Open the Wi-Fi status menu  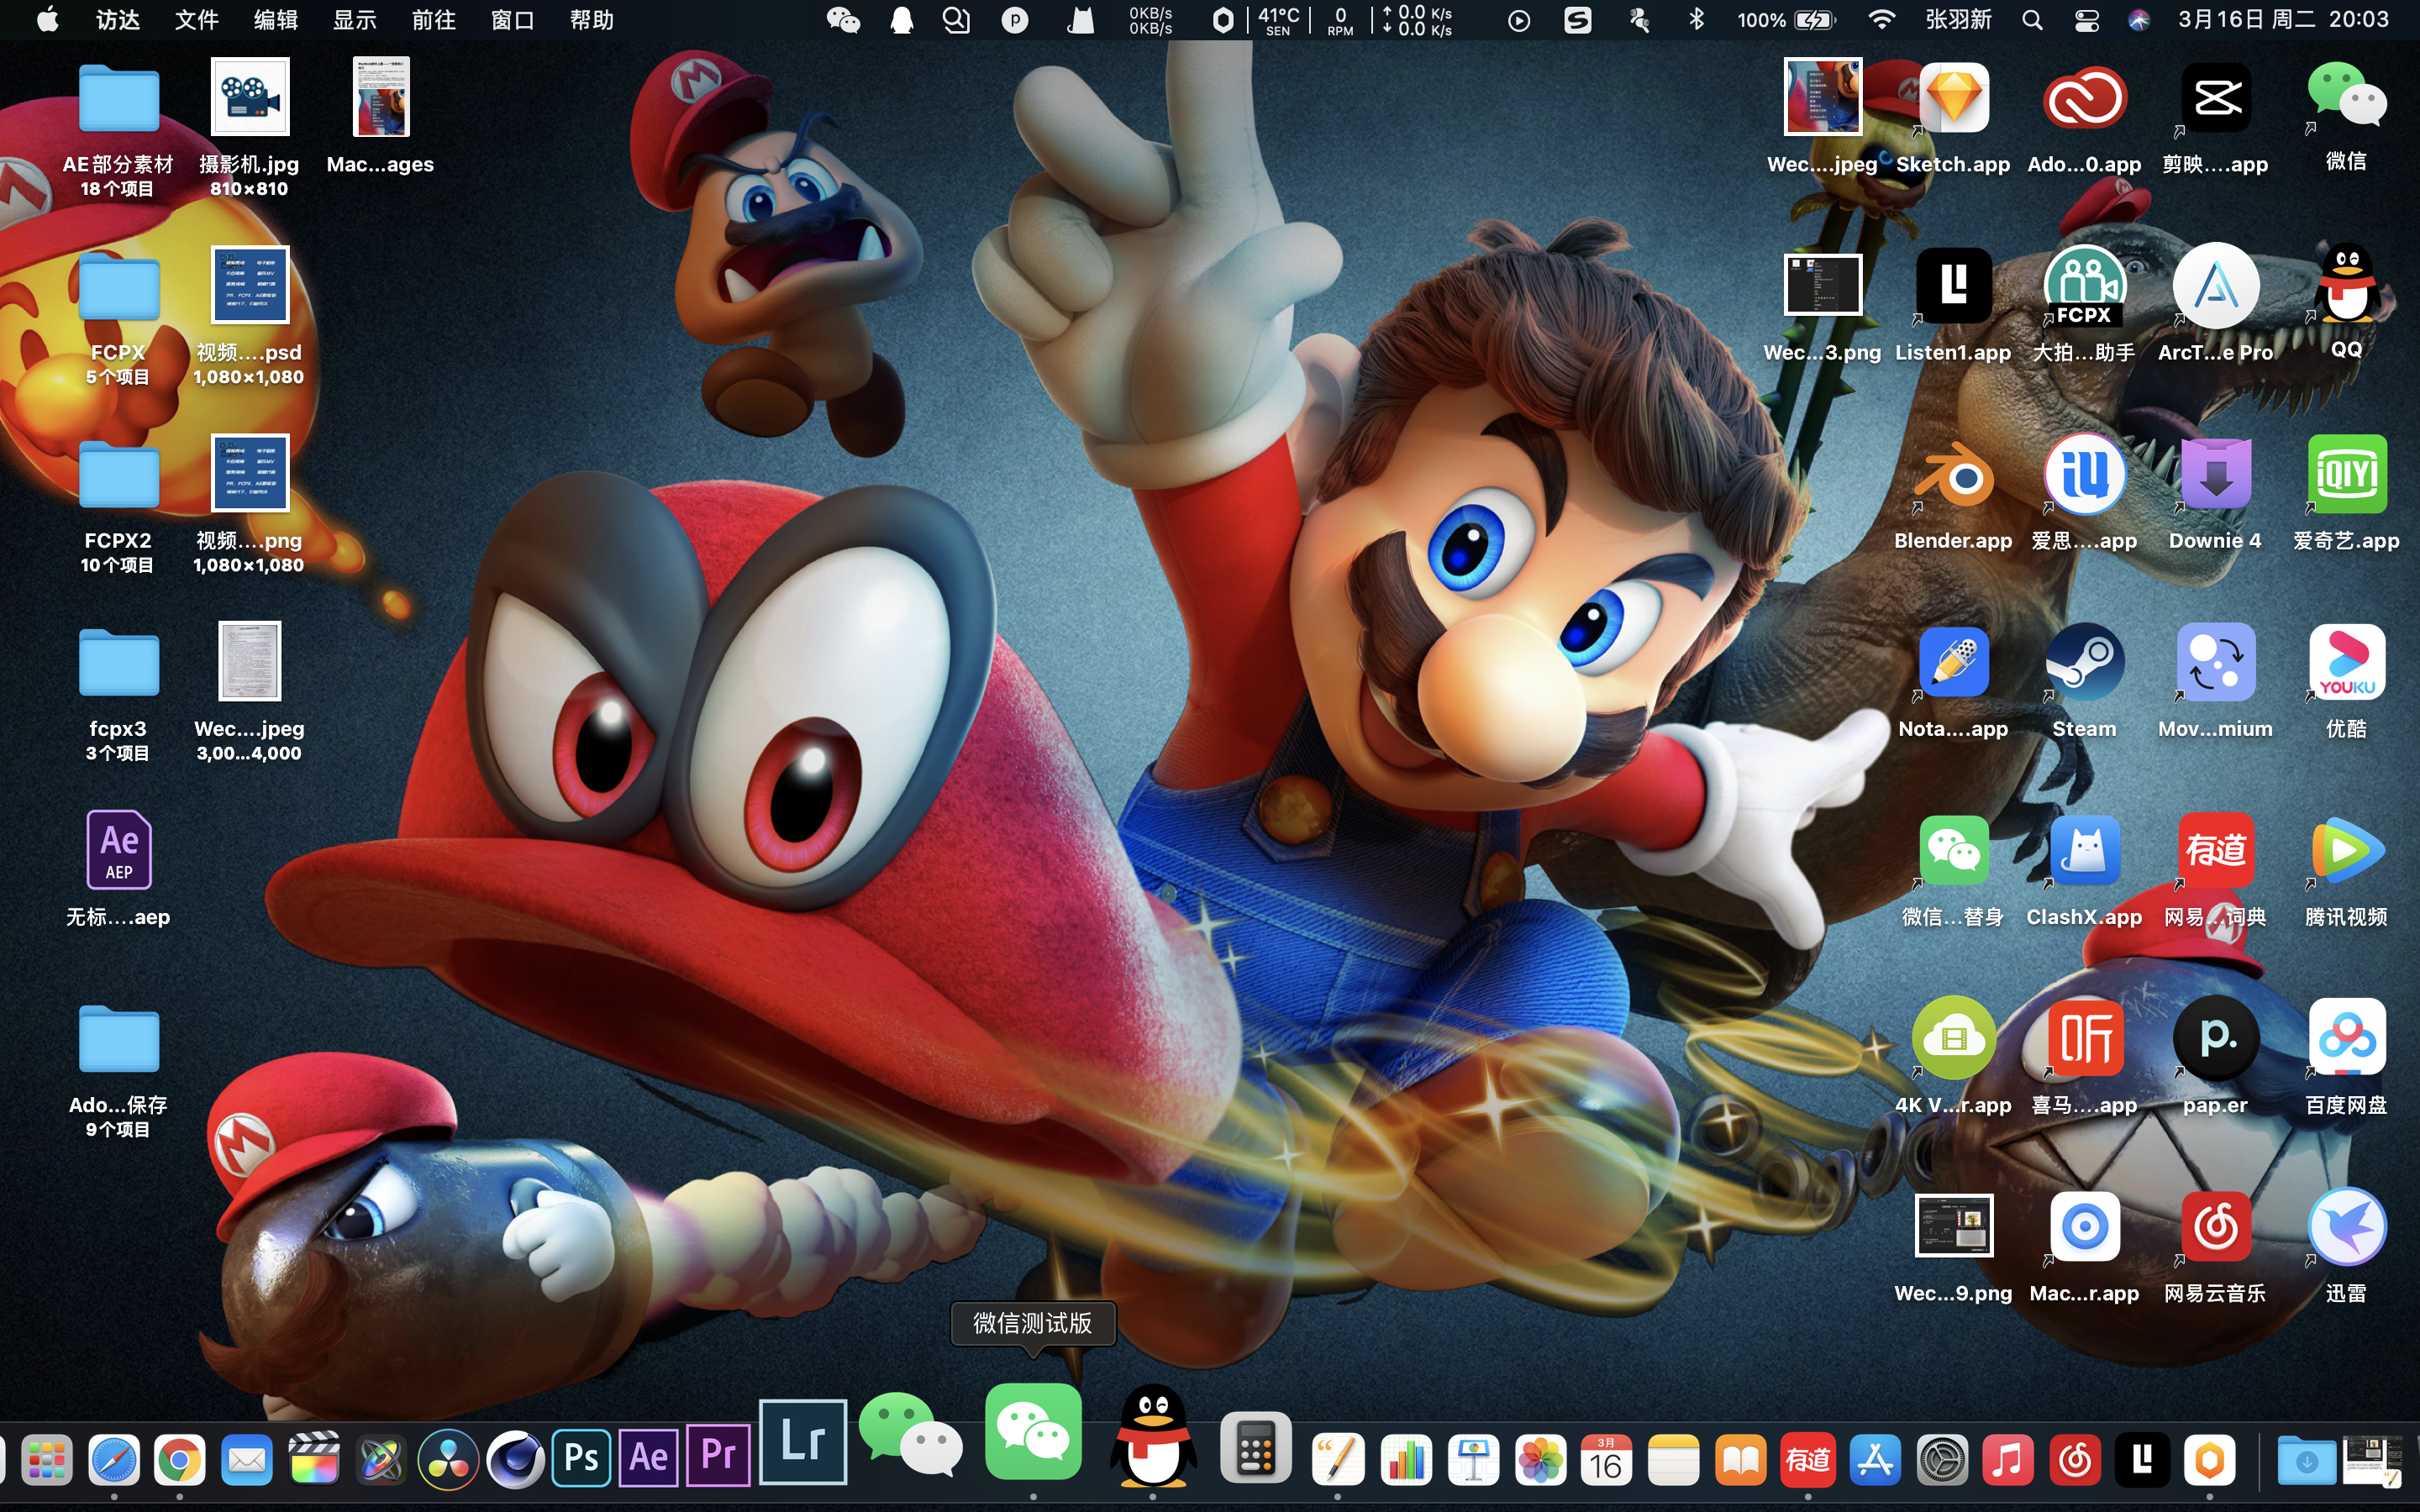(1881, 20)
